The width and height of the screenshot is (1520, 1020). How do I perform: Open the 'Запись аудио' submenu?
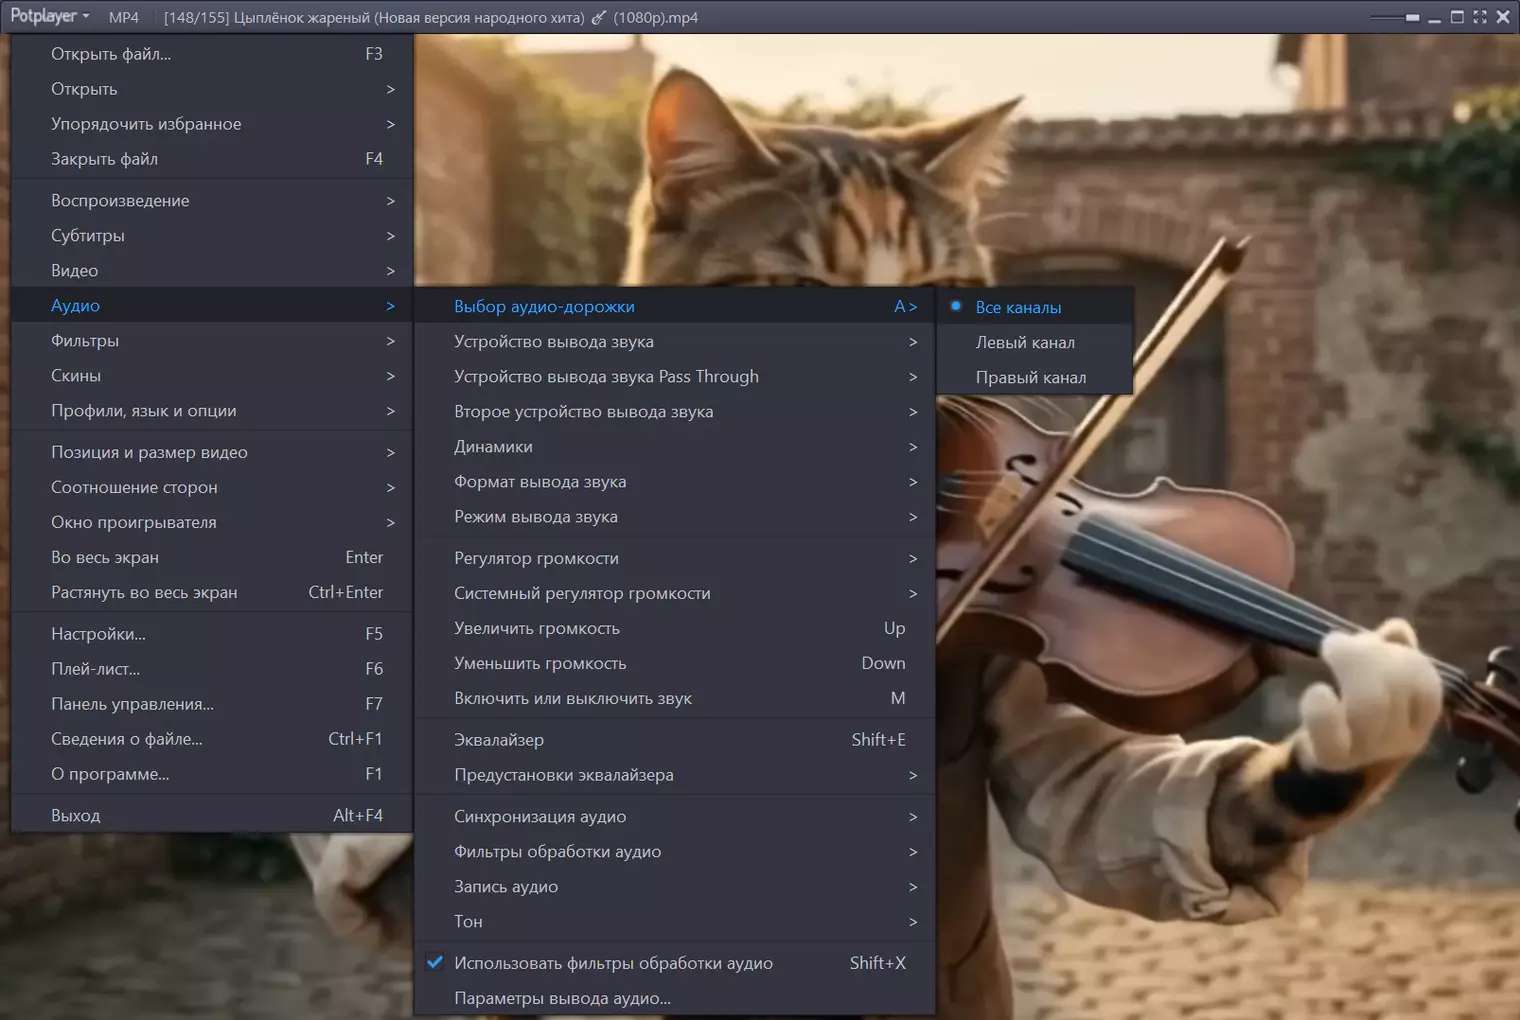click(675, 887)
